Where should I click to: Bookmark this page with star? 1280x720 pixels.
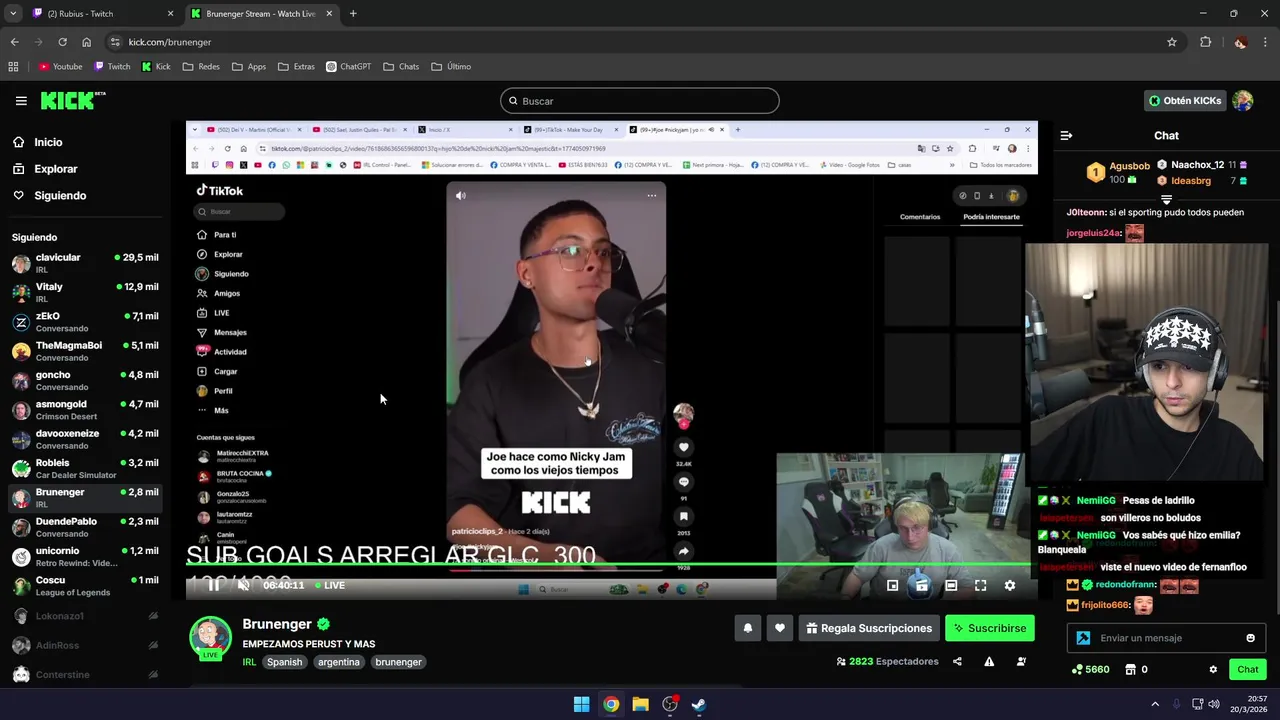[x=1172, y=42]
